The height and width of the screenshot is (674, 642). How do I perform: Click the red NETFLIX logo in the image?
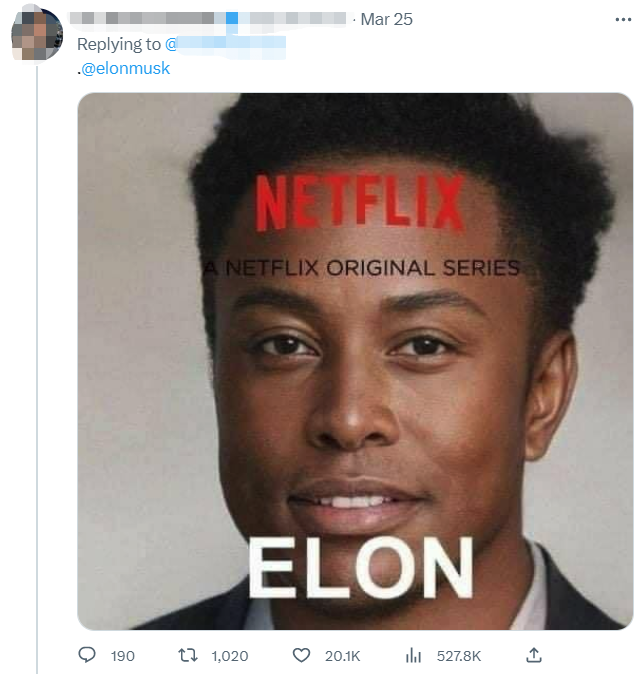coord(359,204)
